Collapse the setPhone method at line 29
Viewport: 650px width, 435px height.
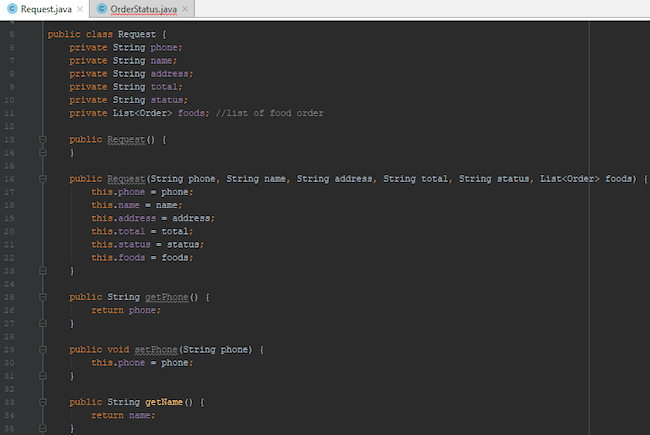[x=43, y=350]
